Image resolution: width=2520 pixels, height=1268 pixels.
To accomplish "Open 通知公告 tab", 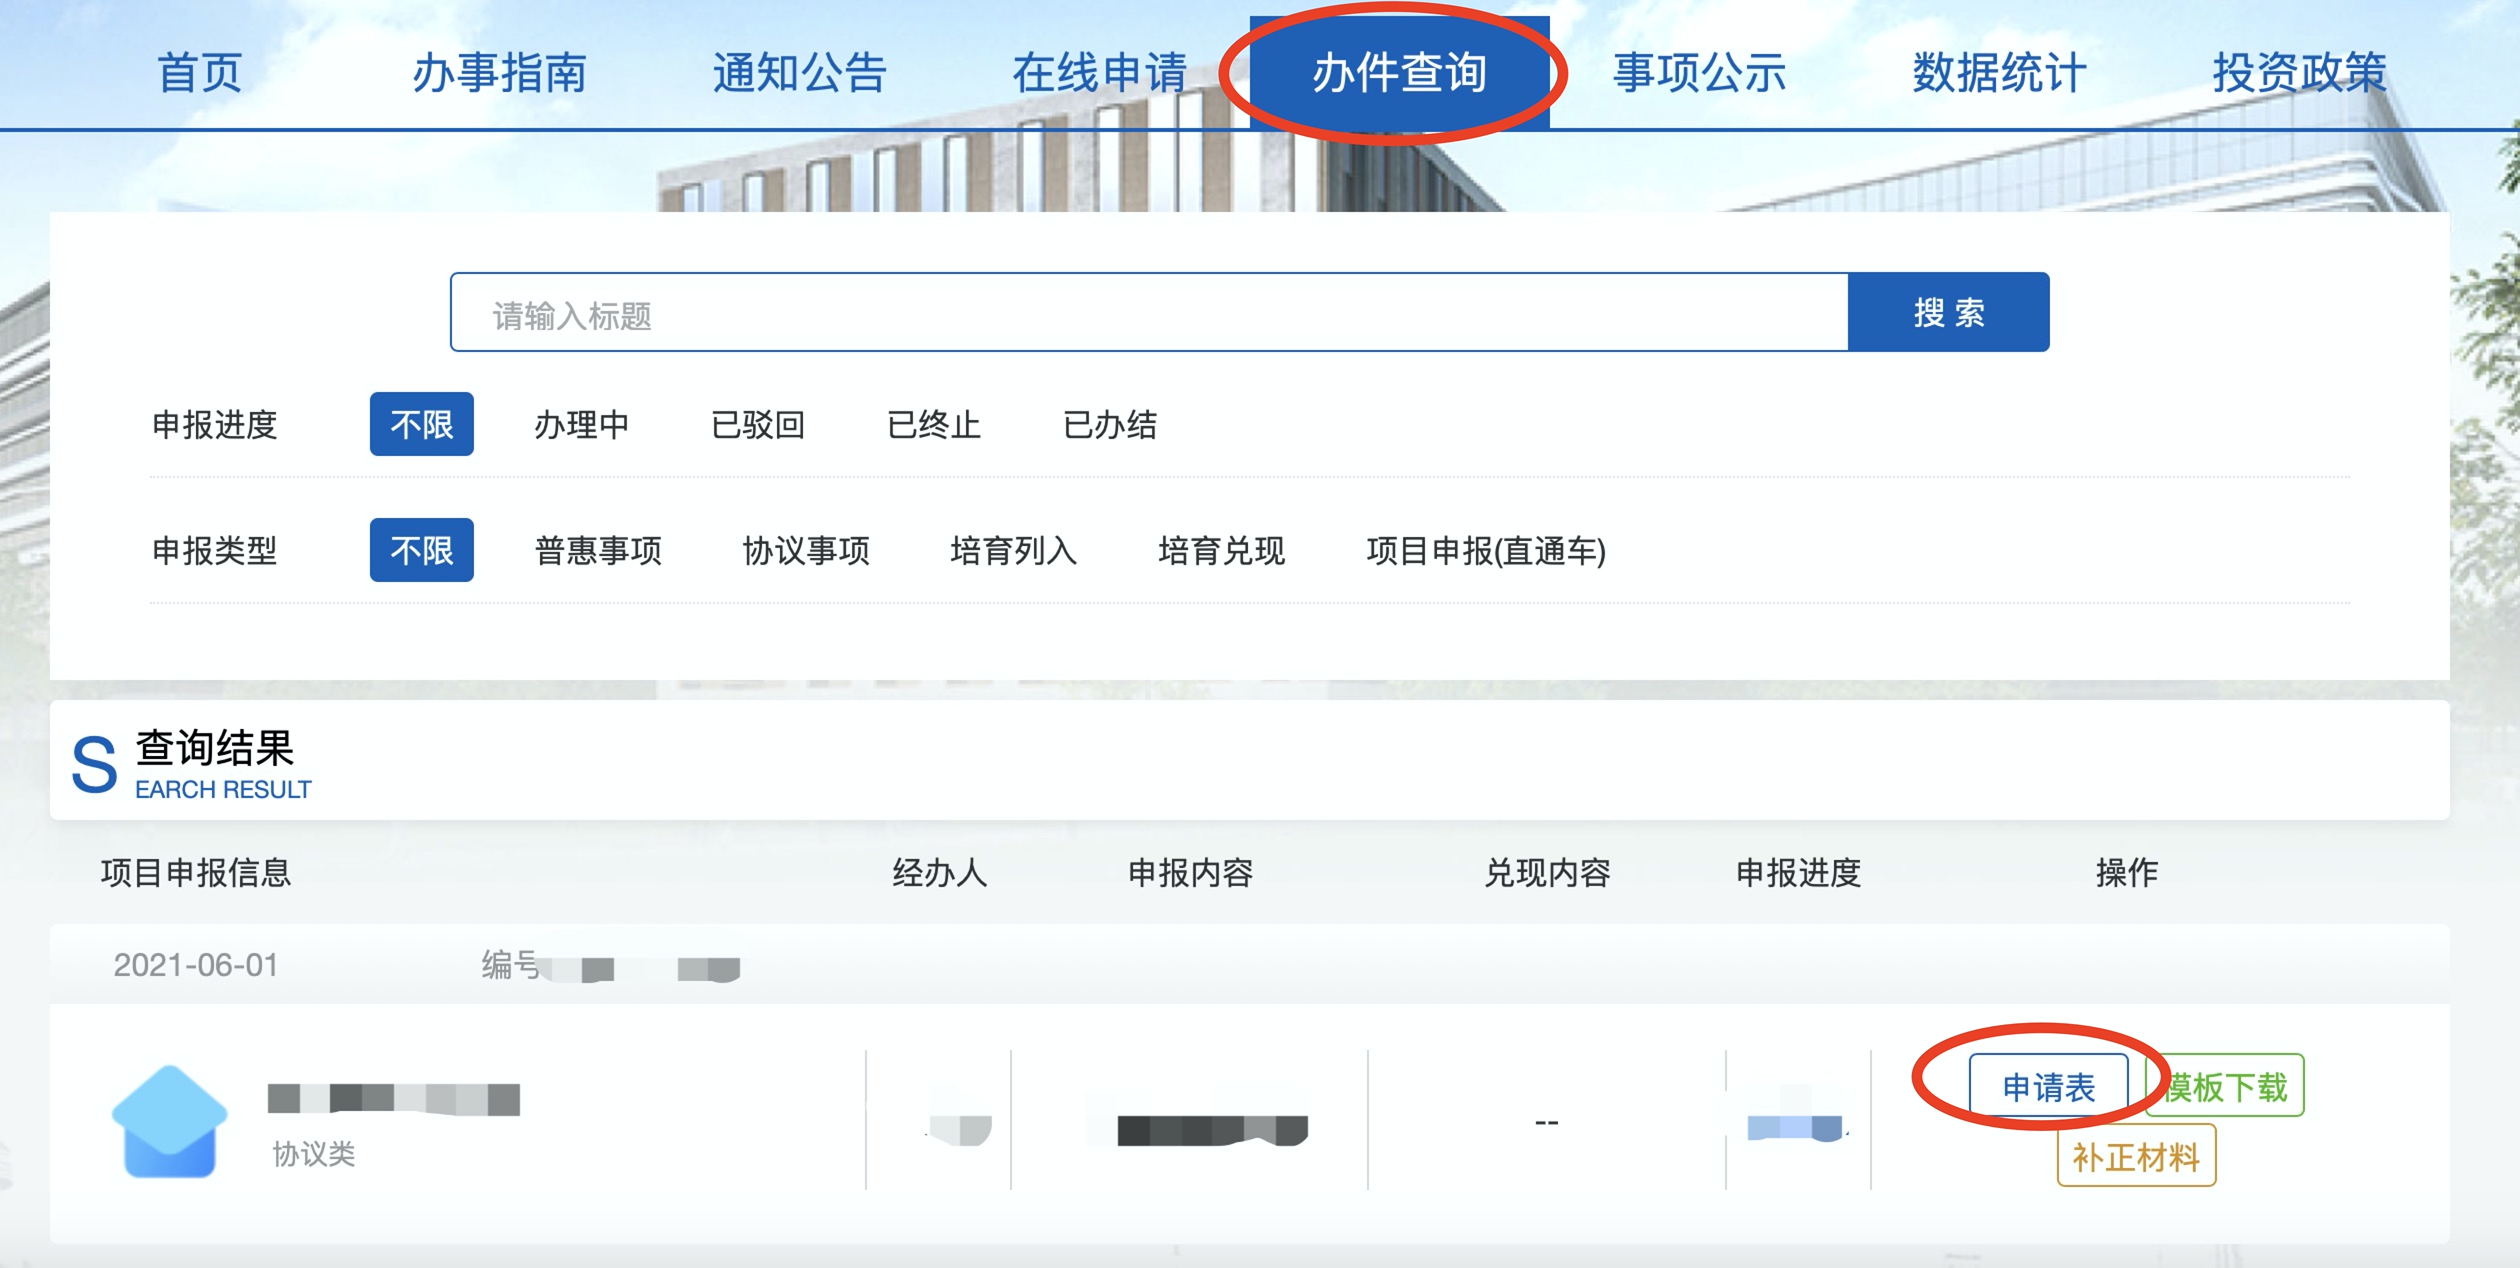I will [x=799, y=73].
